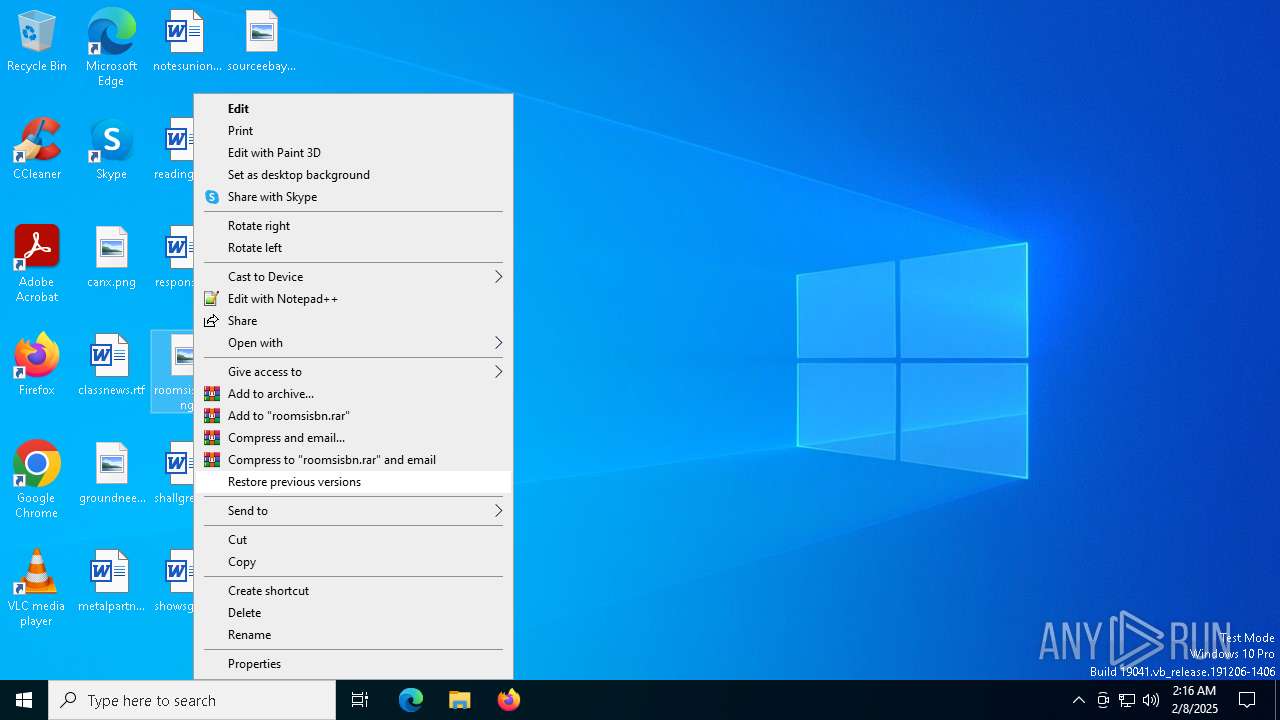Expand the Open with submenu arrow
Image resolution: width=1280 pixels, height=720 pixels.
coord(498,343)
